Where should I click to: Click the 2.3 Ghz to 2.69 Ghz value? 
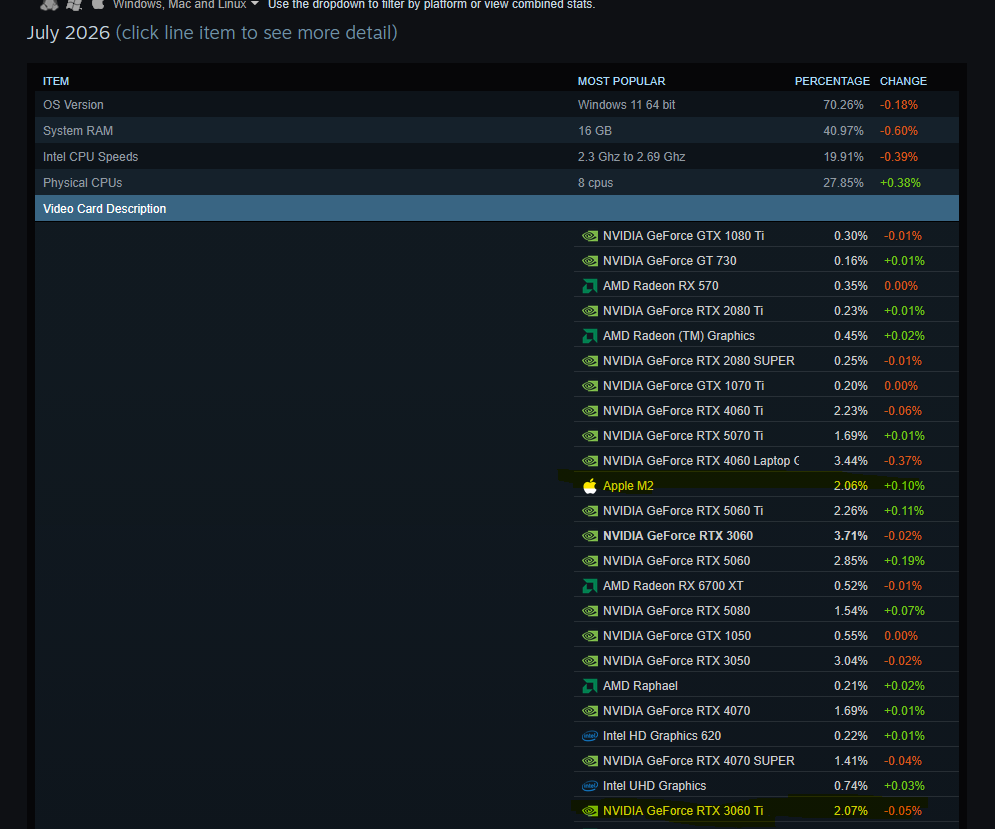[x=631, y=157]
